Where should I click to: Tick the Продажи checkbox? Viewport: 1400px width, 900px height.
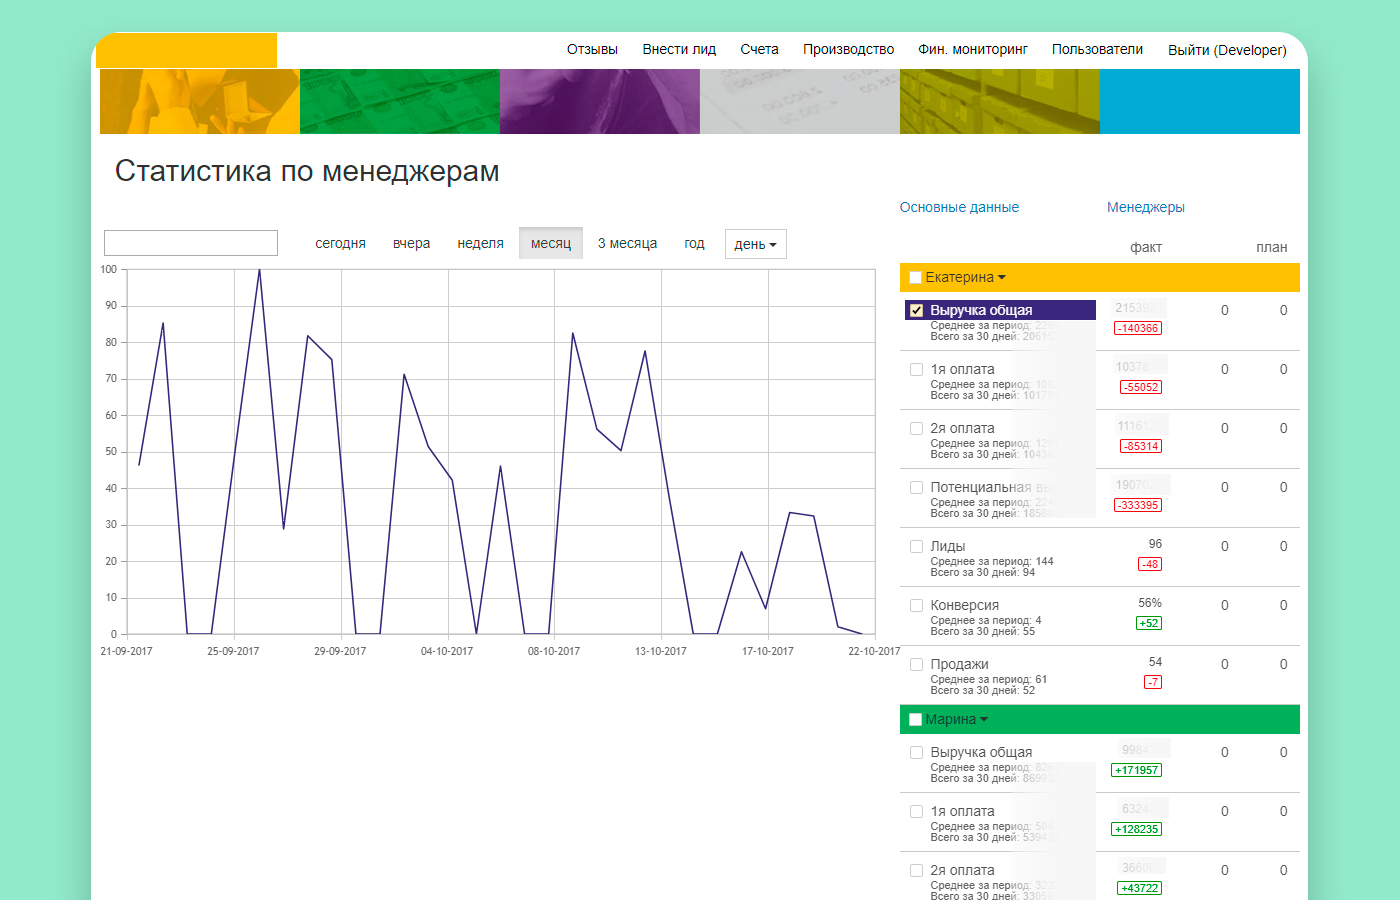(x=916, y=664)
